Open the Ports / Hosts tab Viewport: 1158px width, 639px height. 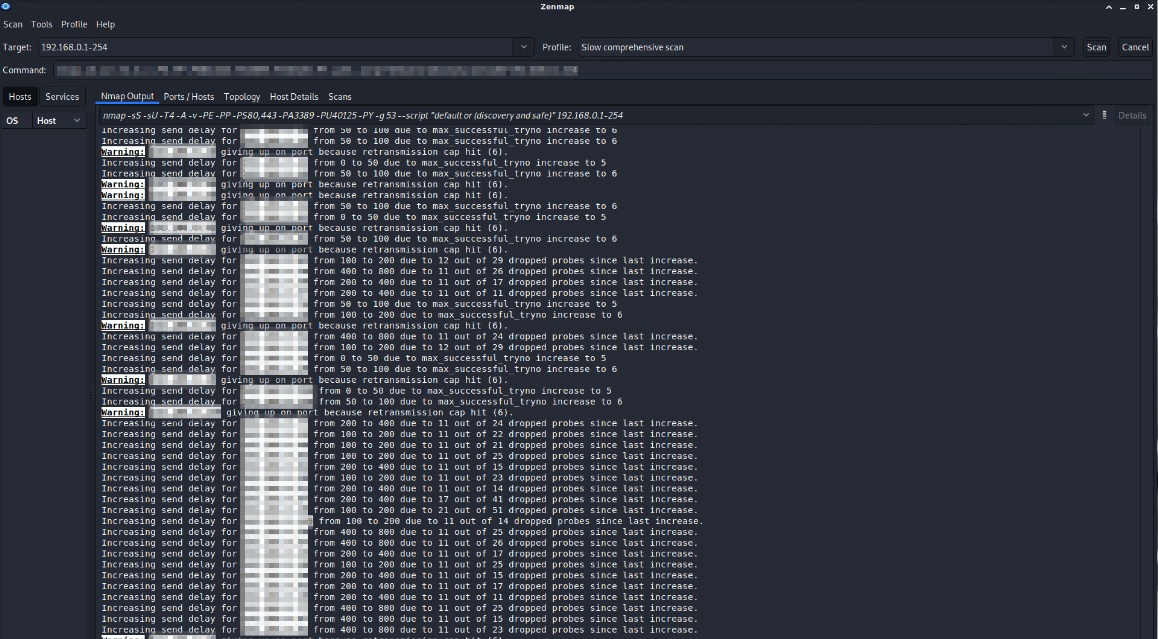[189, 97]
